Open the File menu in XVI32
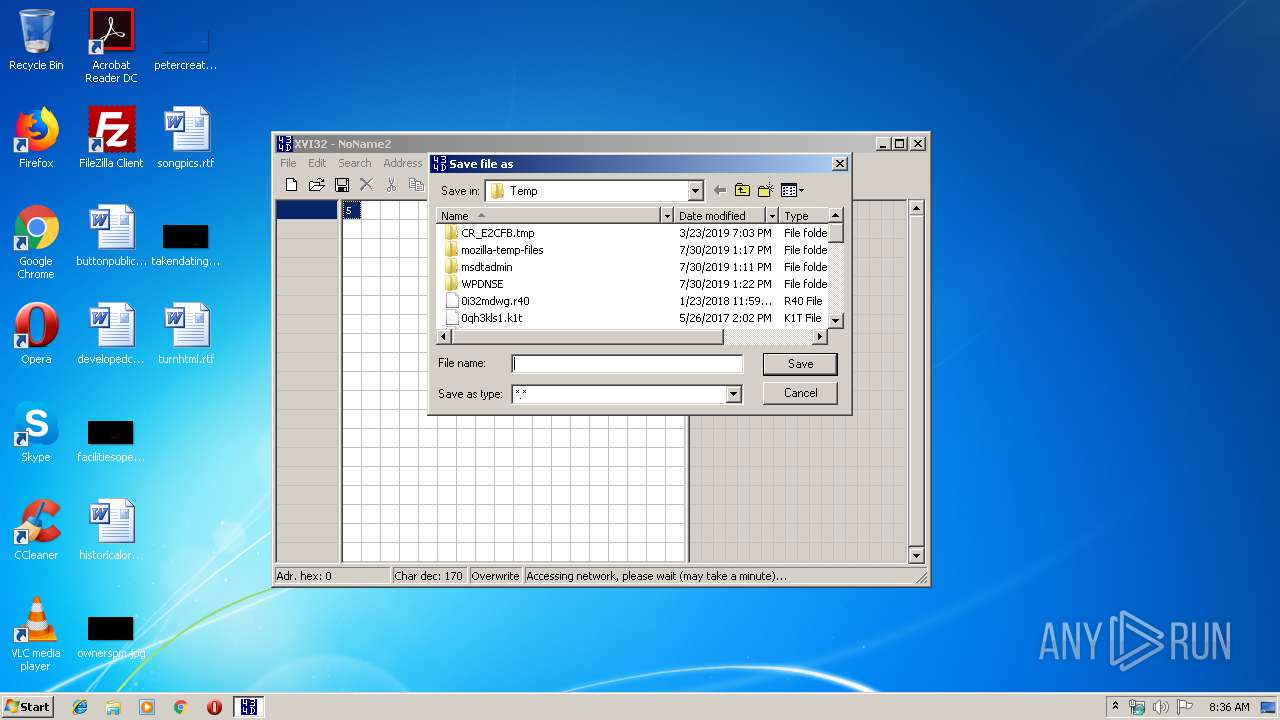1280x720 pixels. [288, 163]
